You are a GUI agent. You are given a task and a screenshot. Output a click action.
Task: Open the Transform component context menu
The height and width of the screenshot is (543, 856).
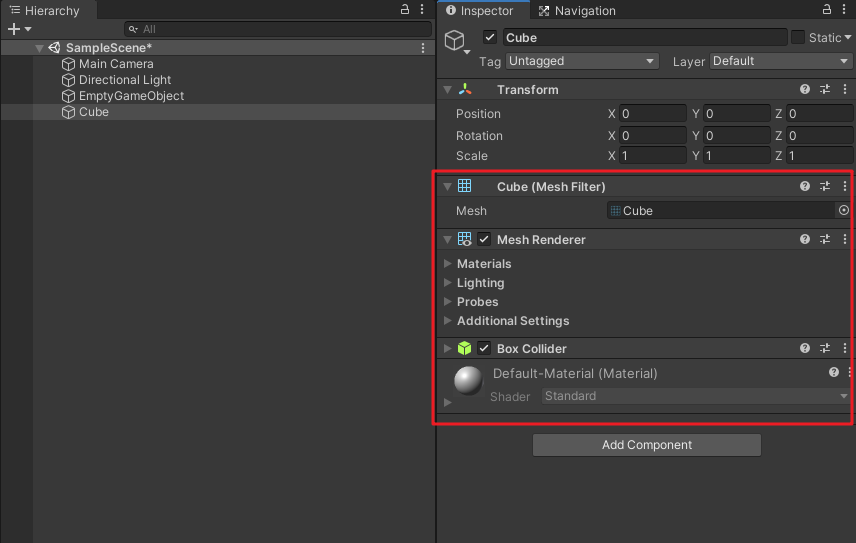[845, 89]
